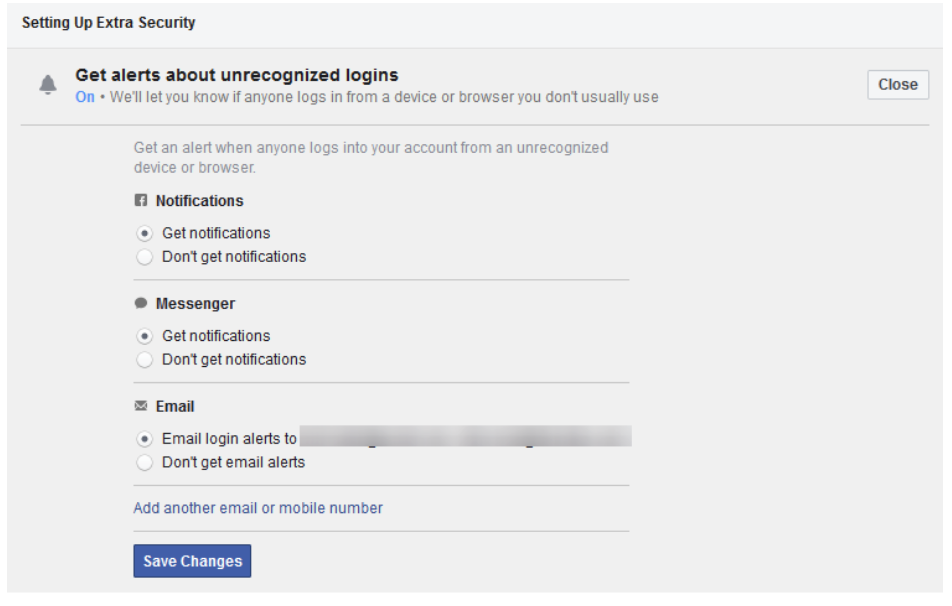Image resolution: width=952 pixels, height=606 pixels.
Task: Click the bell alert icon
Action: point(48,86)
